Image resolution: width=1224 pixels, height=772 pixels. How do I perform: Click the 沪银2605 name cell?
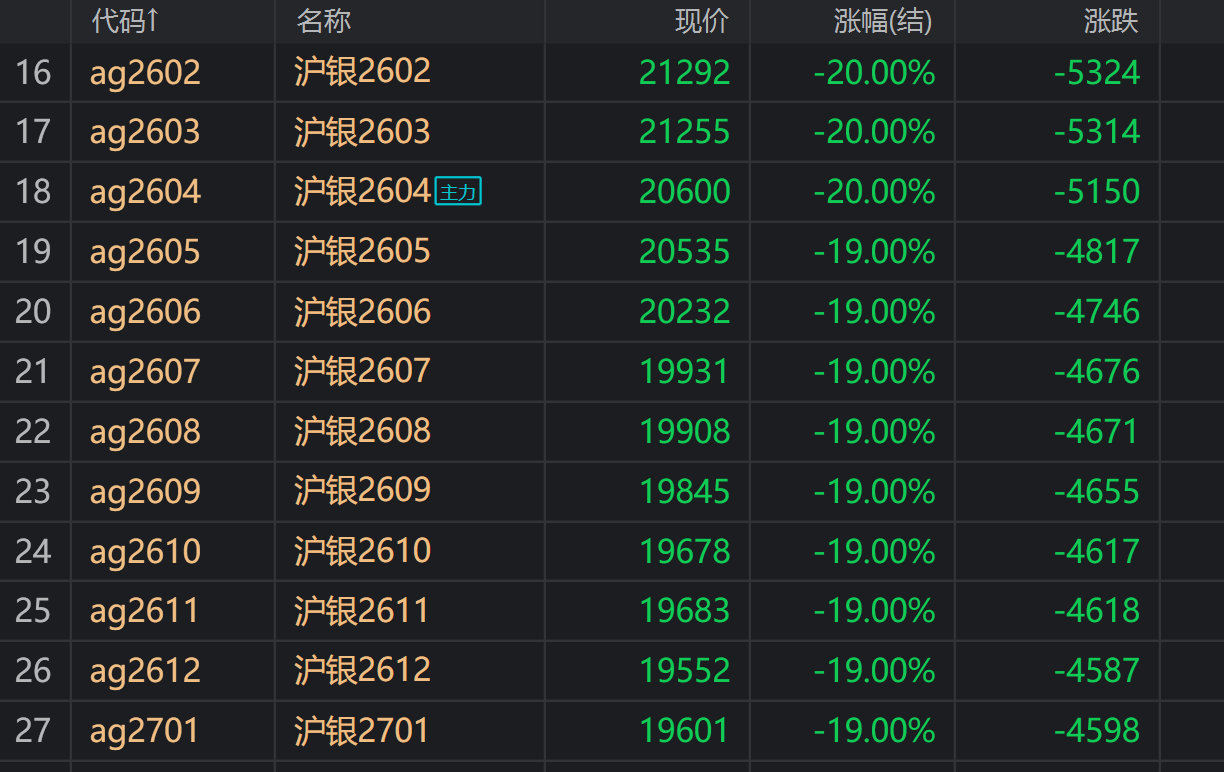(x=362, y=251)
